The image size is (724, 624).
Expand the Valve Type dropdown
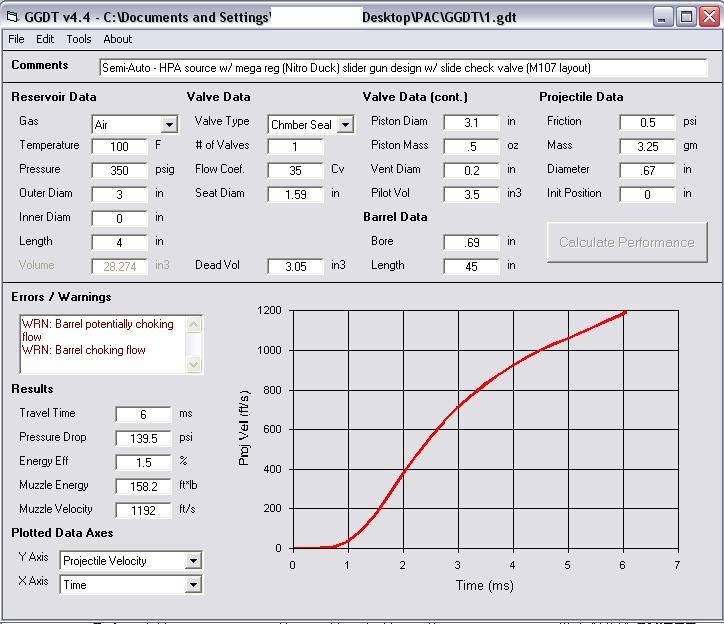(x=345, y=125)
